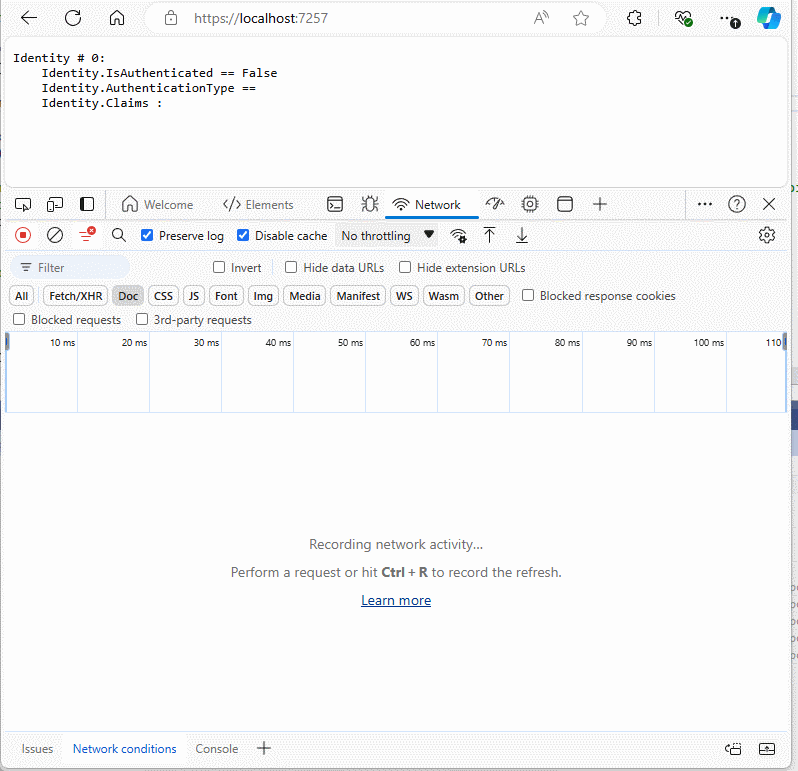798x771 pixels.
Task: Export HAR file with down arrow
Action: [522, 236]
